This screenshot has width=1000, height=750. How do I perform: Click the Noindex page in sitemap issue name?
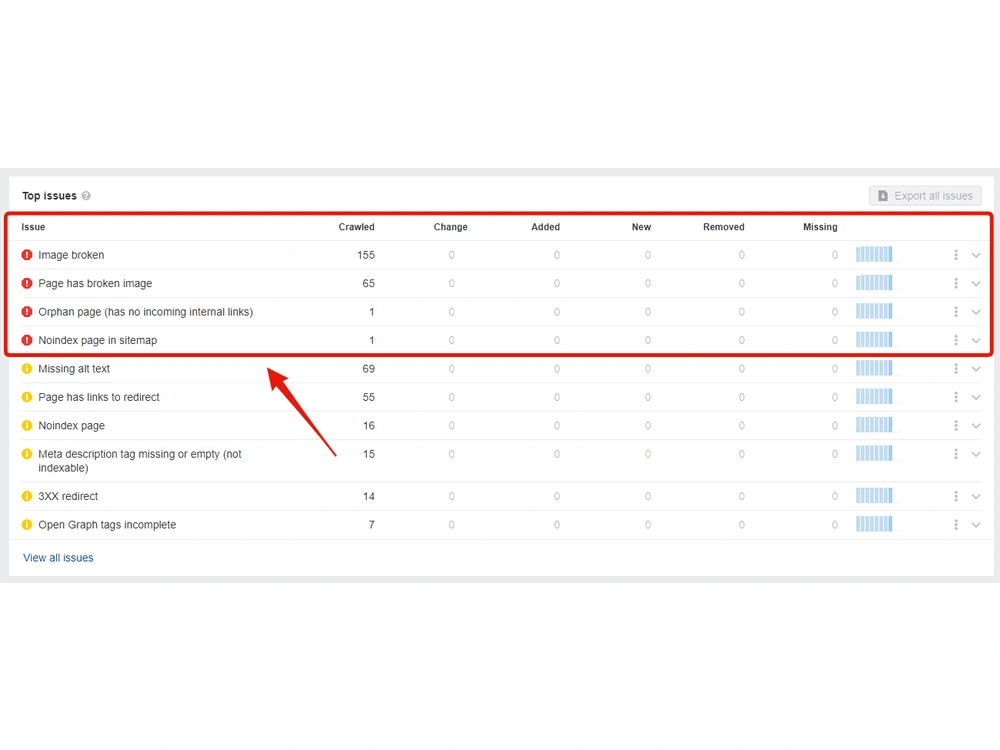98,341
